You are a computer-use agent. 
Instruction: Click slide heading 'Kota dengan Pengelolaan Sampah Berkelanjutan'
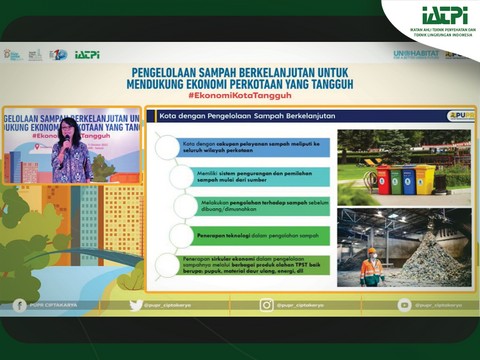point(247,116)
